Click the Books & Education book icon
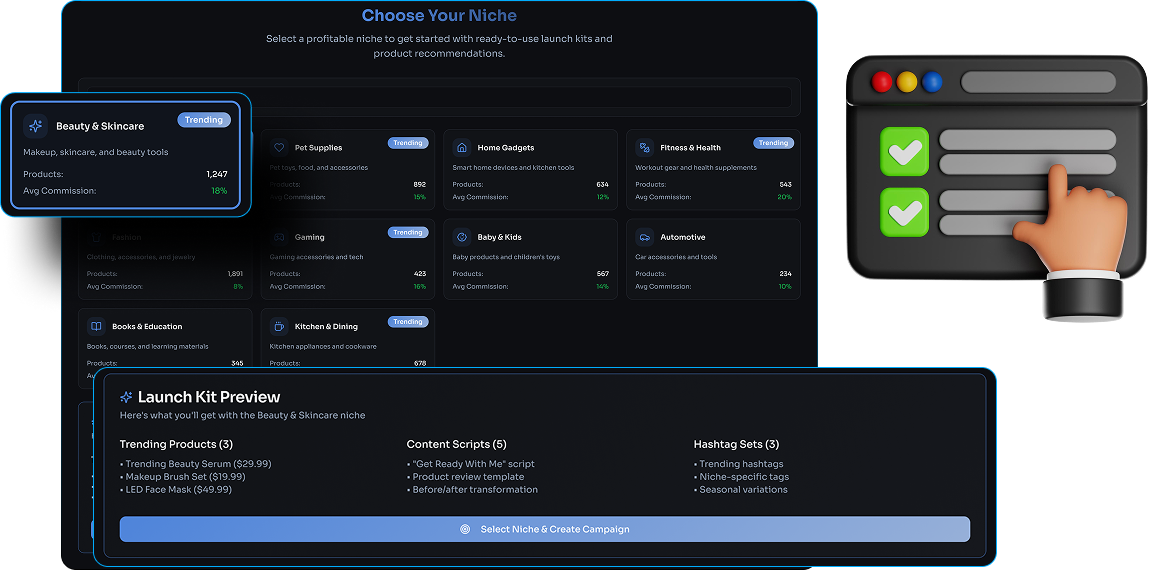This screenshot has width=1170, height=570. point(96,326)
